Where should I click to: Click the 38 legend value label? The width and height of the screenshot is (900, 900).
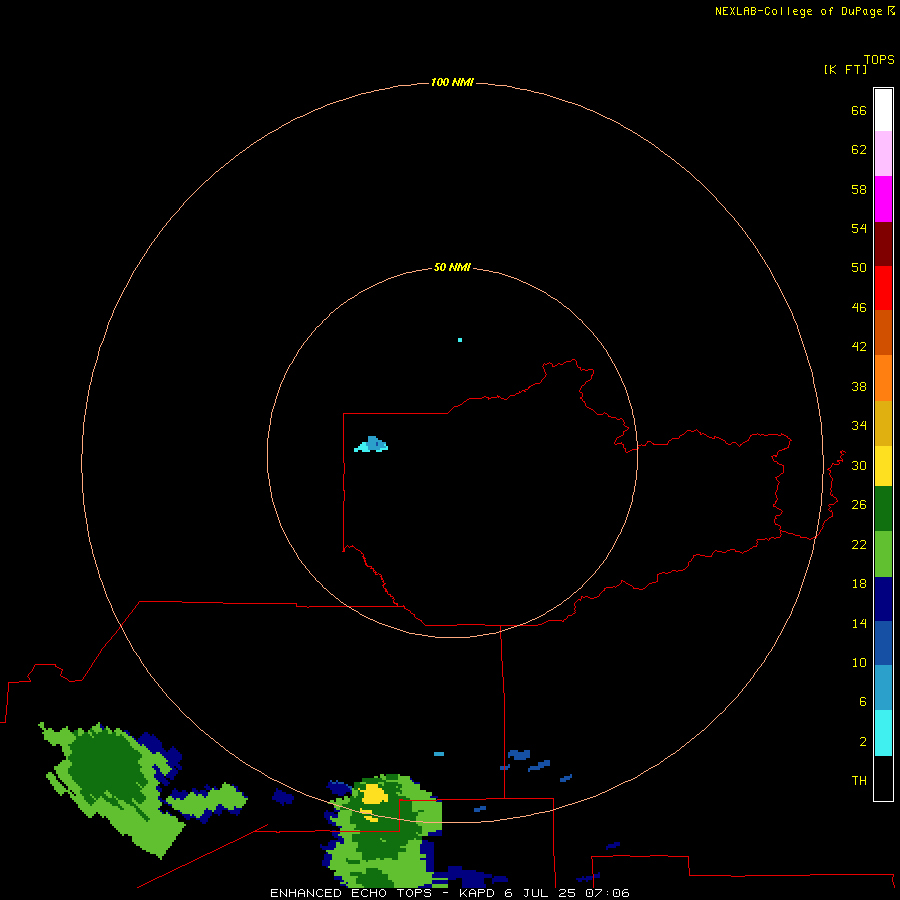[x=859, y=387]
